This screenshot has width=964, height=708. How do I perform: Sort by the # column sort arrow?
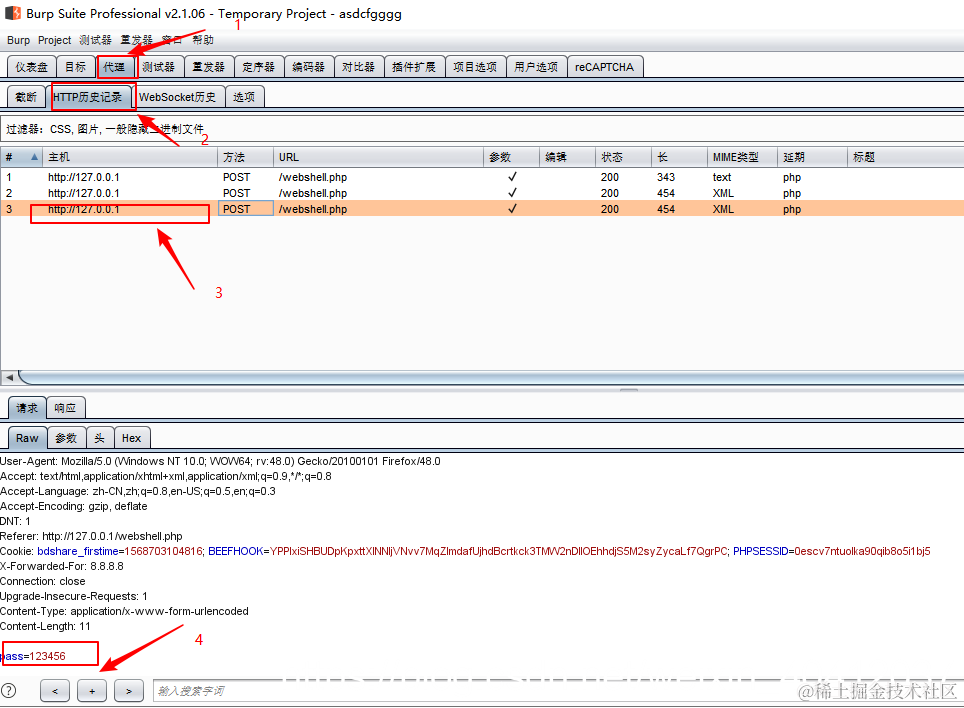coord(34,157)
